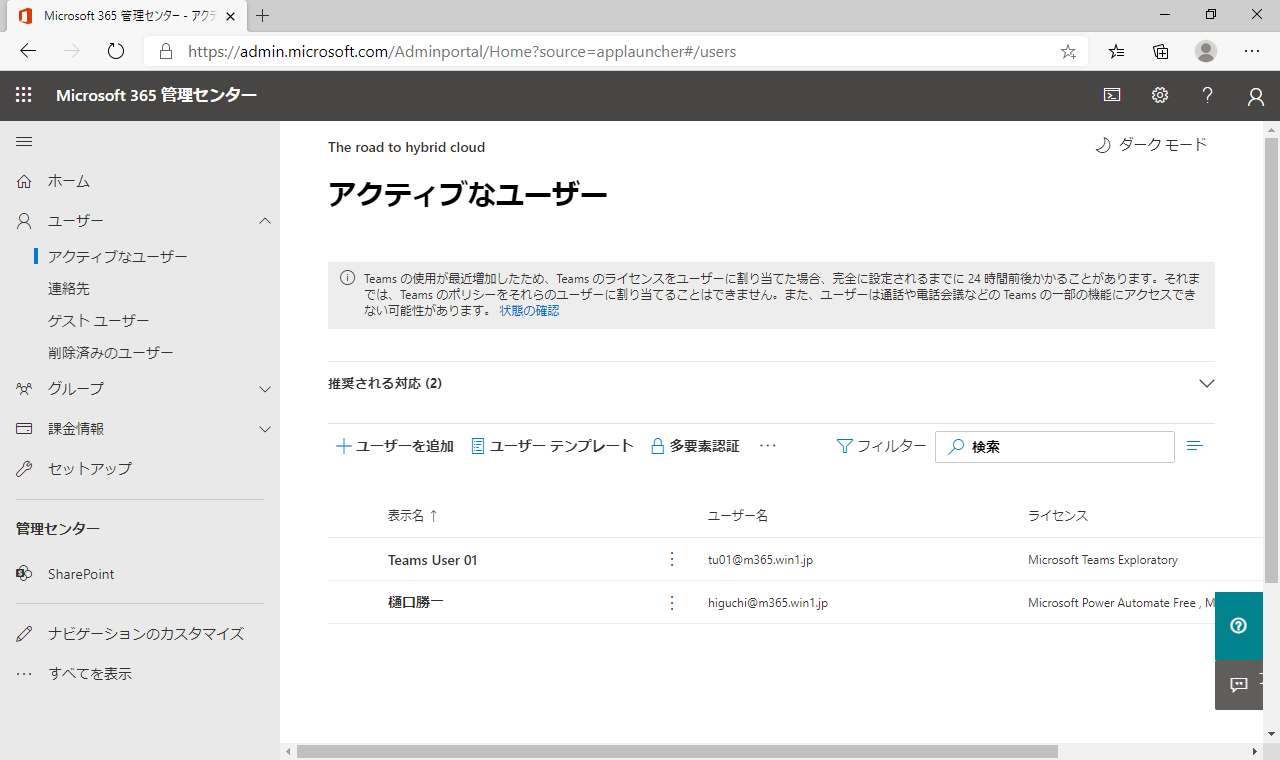Open セットアップ in the sidebar

90,469
